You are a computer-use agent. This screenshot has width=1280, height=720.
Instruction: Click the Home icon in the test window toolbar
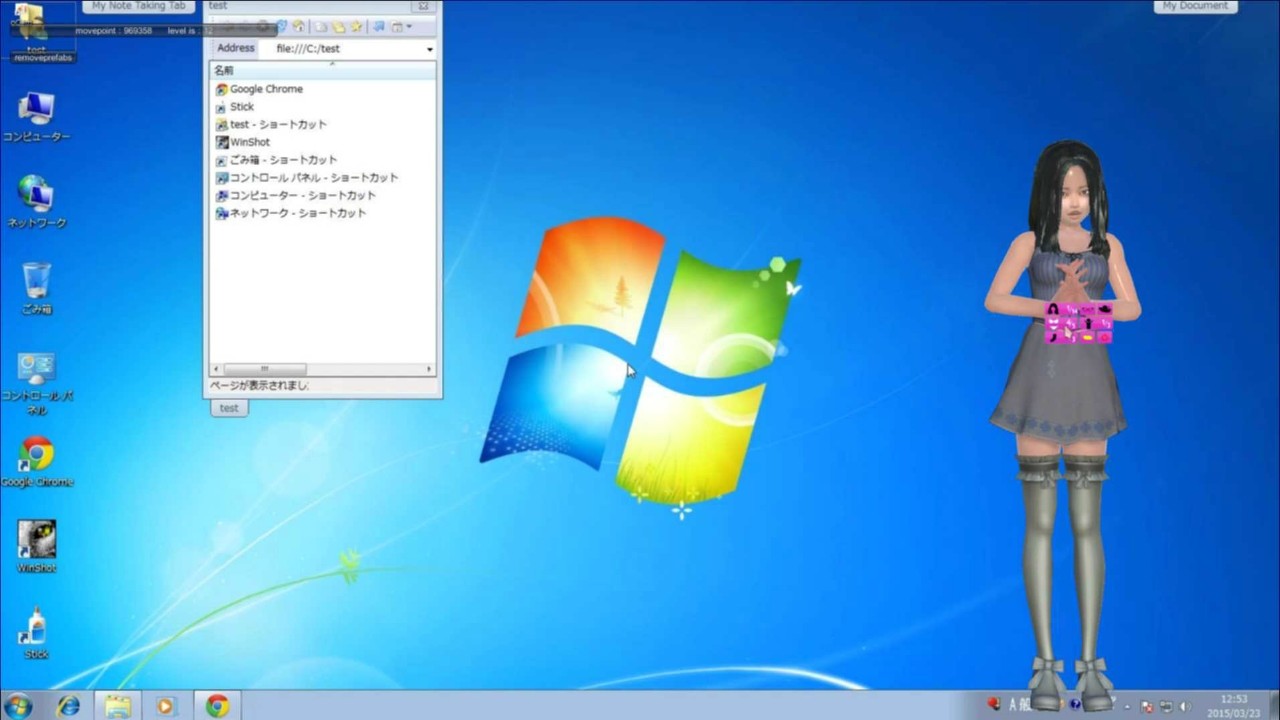coord(298,27)
